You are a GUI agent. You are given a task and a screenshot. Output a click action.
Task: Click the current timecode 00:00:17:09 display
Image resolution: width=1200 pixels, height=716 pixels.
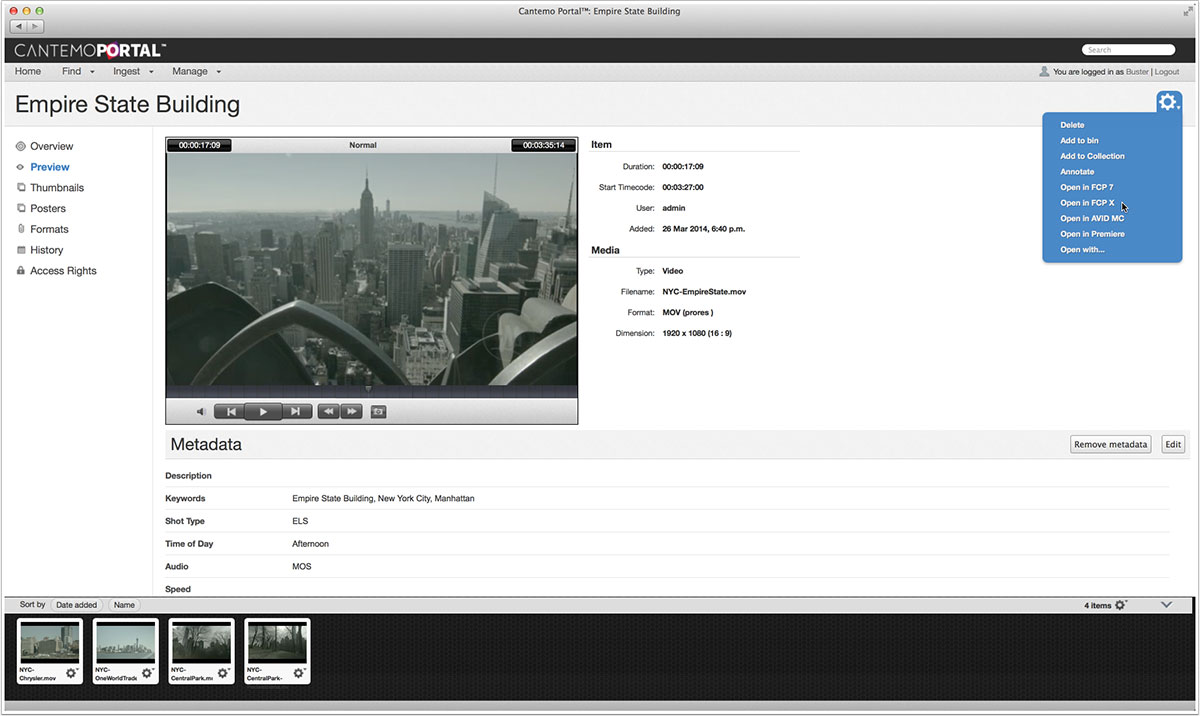point(199,145)
